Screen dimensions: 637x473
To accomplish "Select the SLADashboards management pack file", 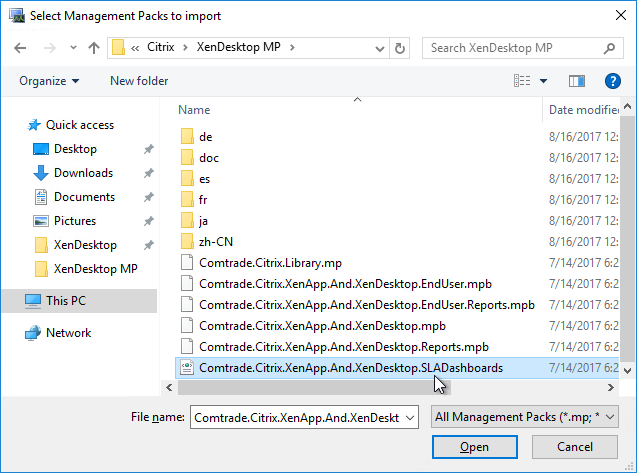I will 351,368.
